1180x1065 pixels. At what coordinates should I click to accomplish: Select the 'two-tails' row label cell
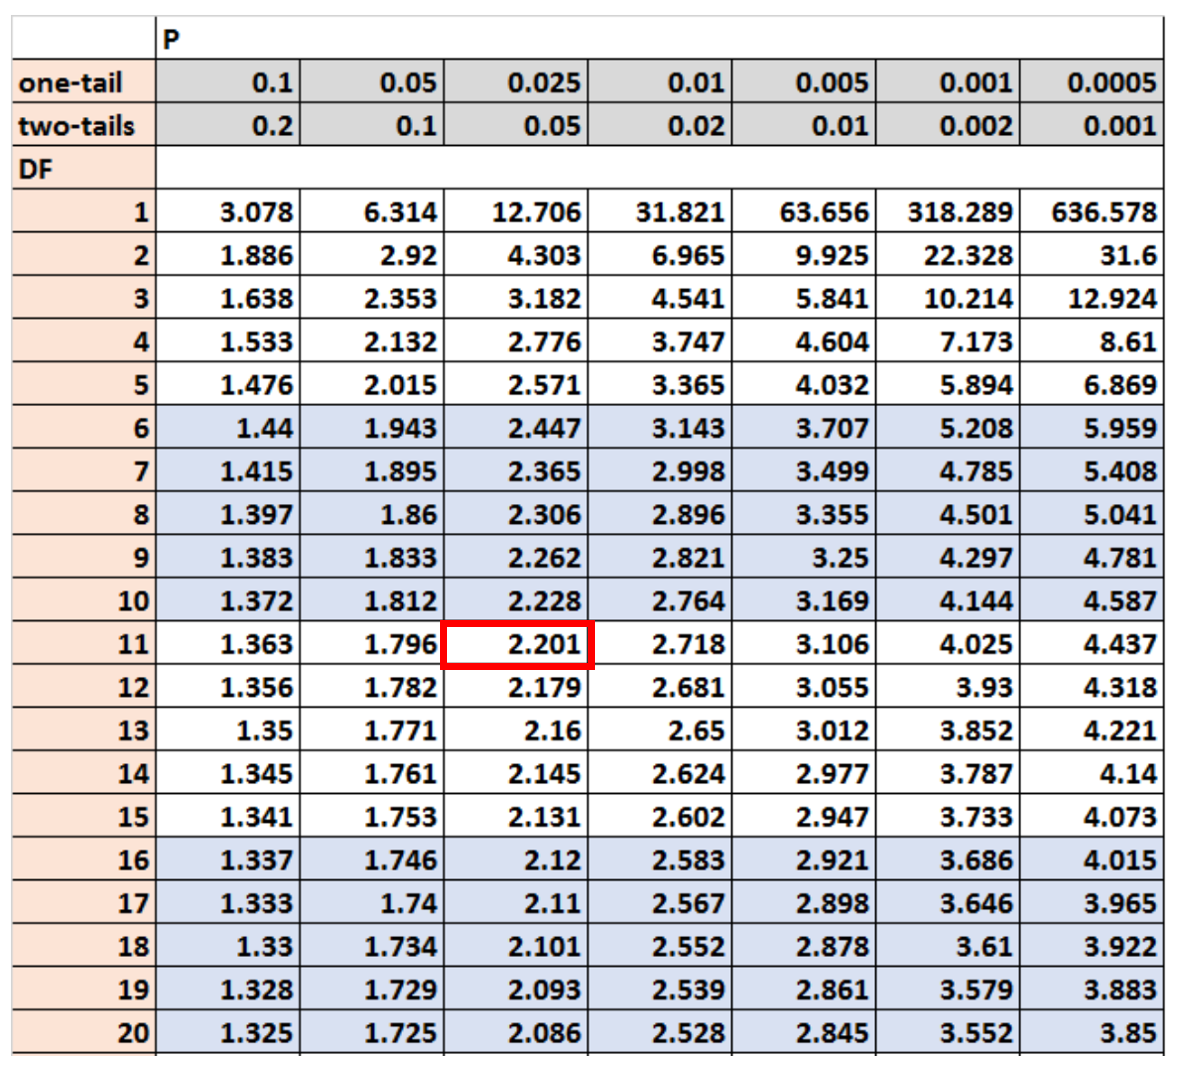pyautogui.click(x=84, y=126)
